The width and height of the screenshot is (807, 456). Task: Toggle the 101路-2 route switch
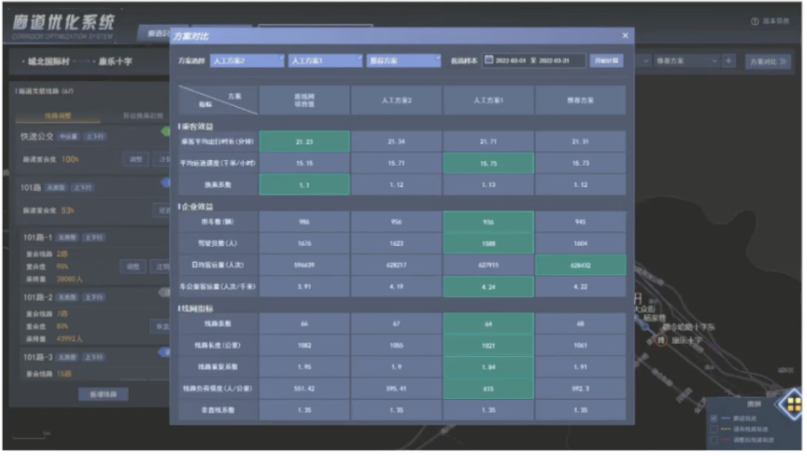(165, 292)
